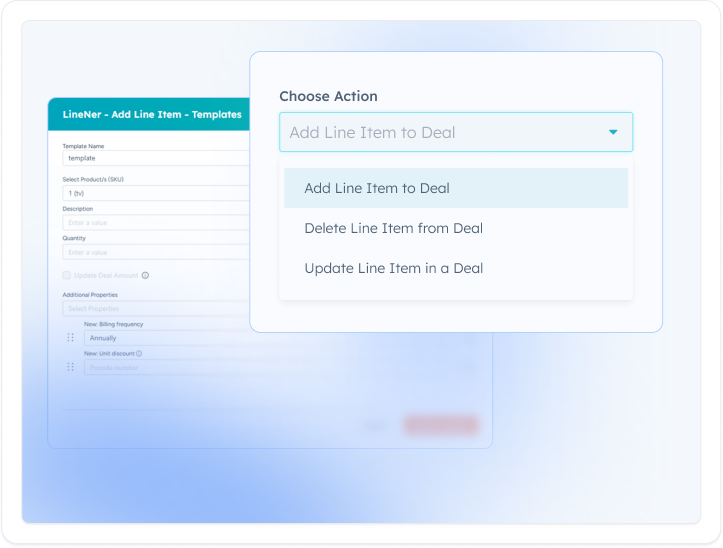This screenshot has width=723, height=548.
Task: Click the blurred red button at bottom
Action: [440, 425]
